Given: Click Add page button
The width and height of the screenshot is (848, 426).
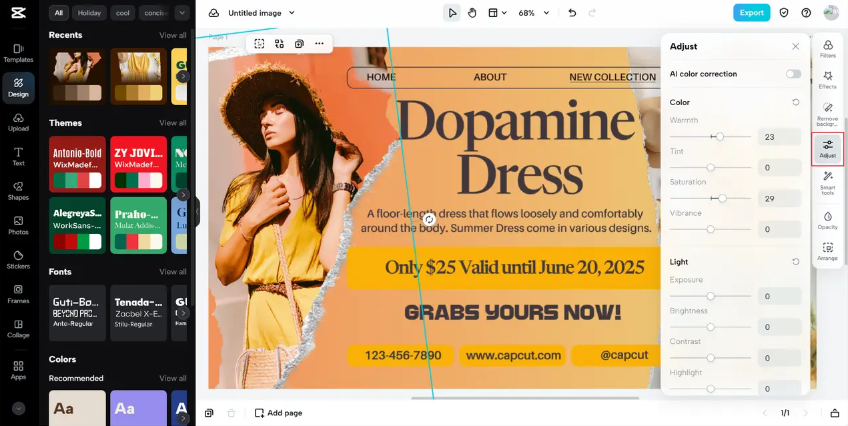Looking at the screenshot, I should pos(279,413).
